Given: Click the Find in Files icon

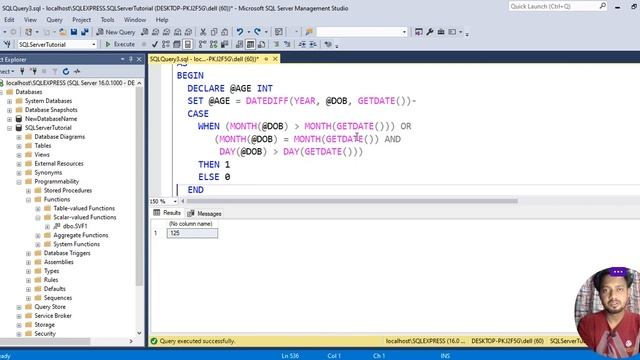Looking at the screenshot, I should (x=309, y=32).
